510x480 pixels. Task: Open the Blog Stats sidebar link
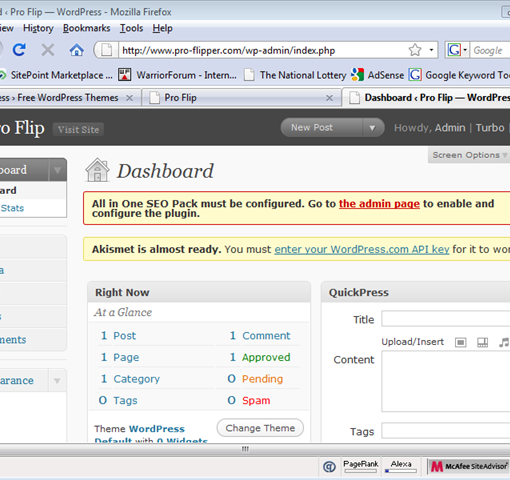pyautogui.click(x=12, y=208)
